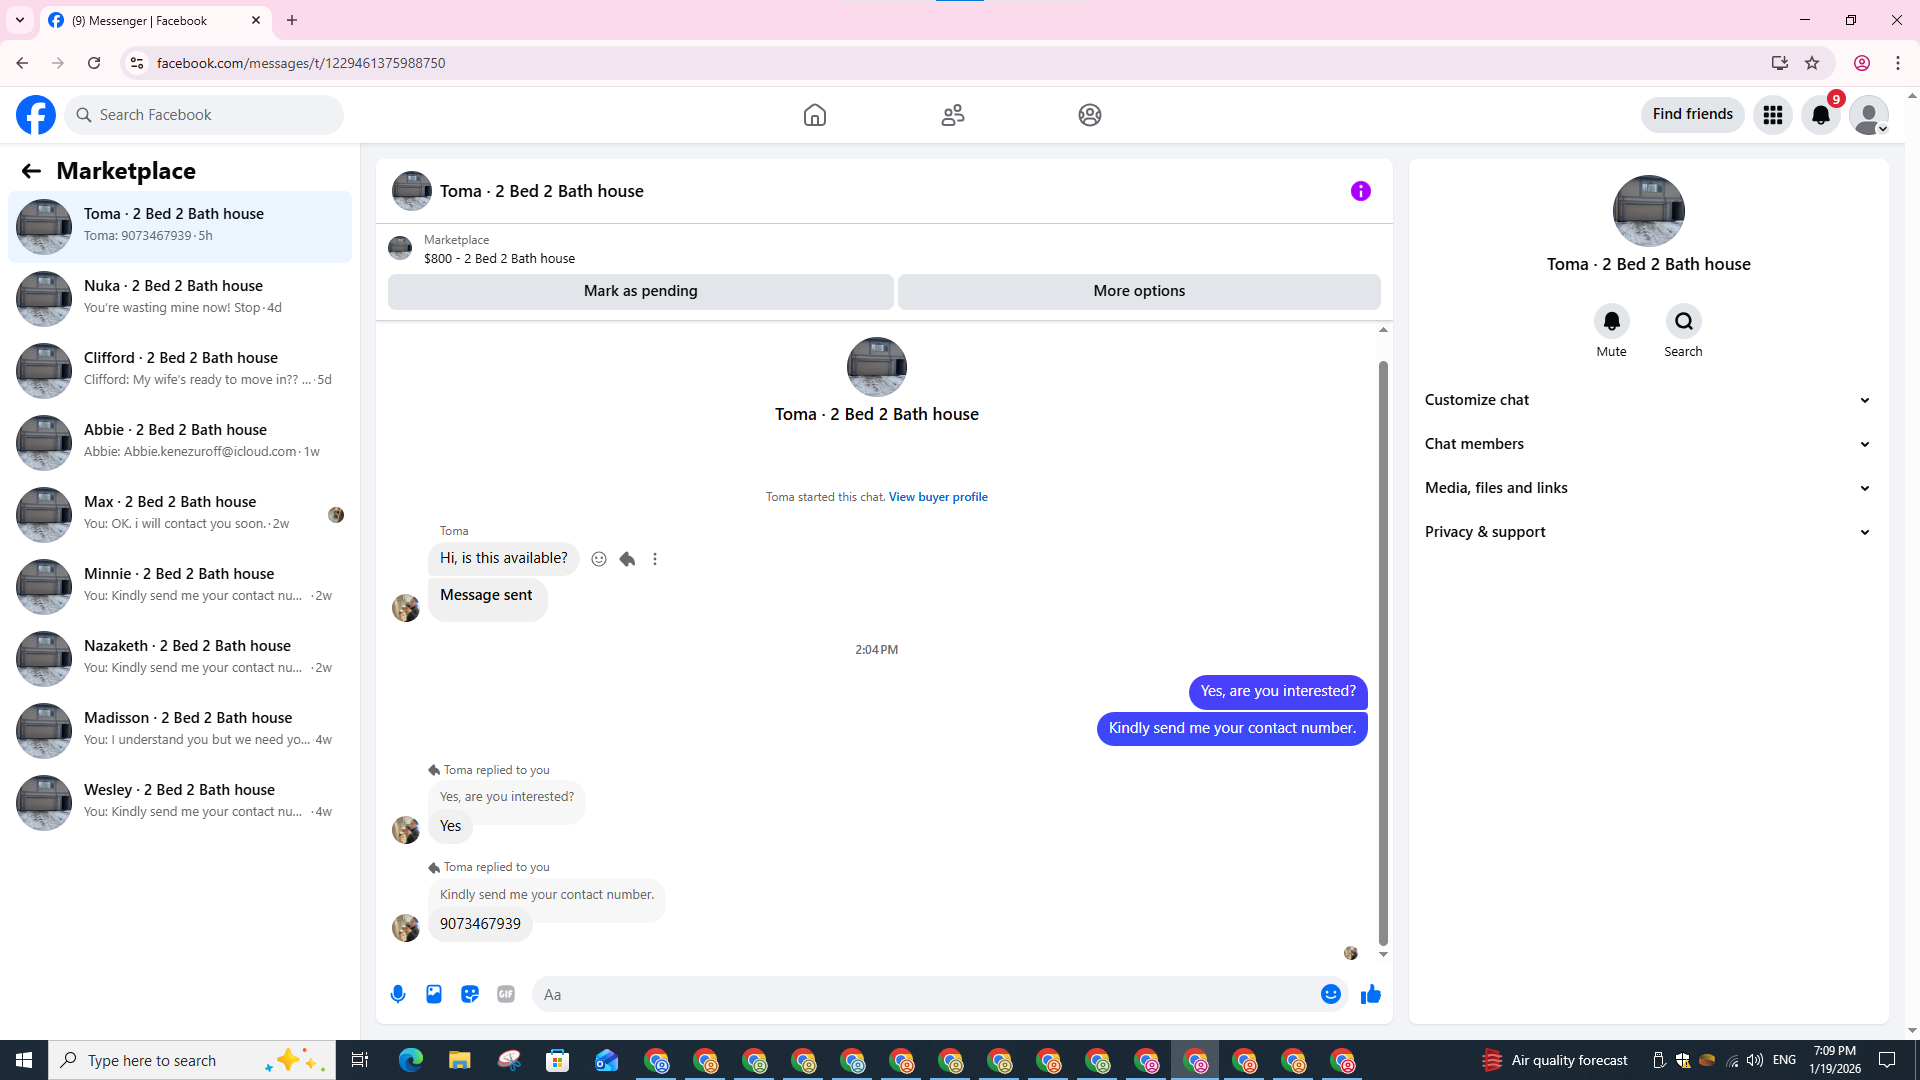Open the Friends tab in top navigation
The height and width of the screenshot is (1080, 1920).
pyautogui.click(x=953, y=115)
